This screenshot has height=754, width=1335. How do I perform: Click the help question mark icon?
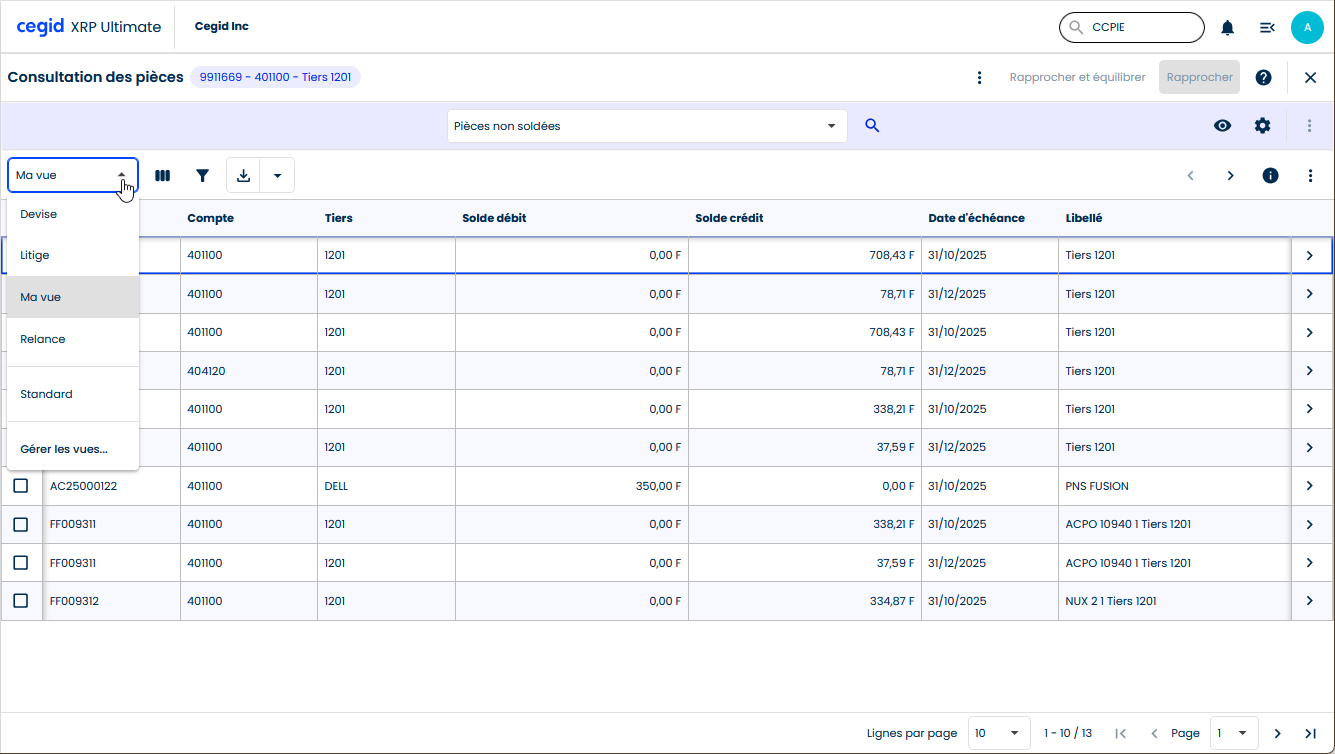[x=1263, y=77]
